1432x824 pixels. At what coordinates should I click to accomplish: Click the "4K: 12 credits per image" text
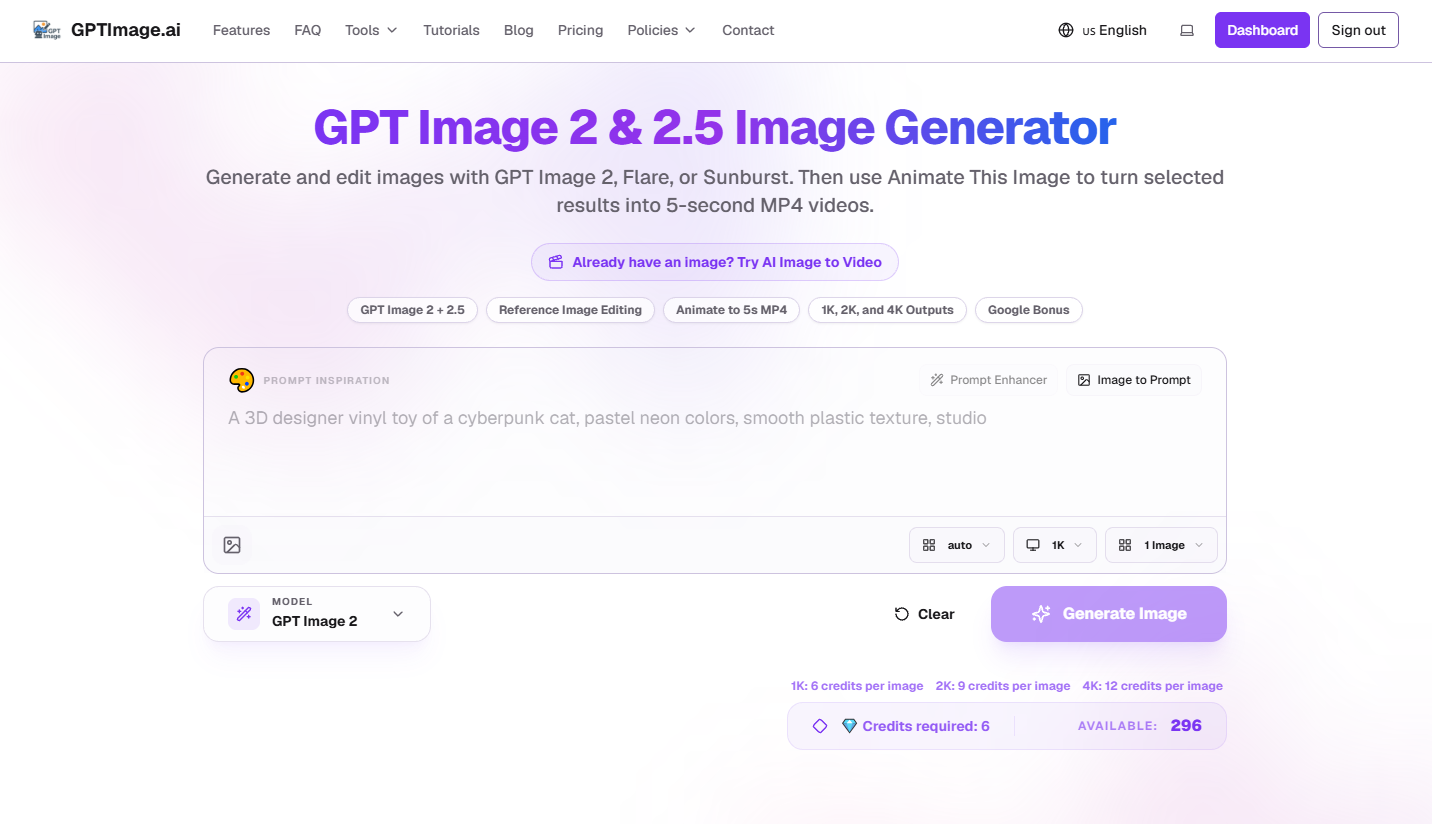click(1152, 686)
